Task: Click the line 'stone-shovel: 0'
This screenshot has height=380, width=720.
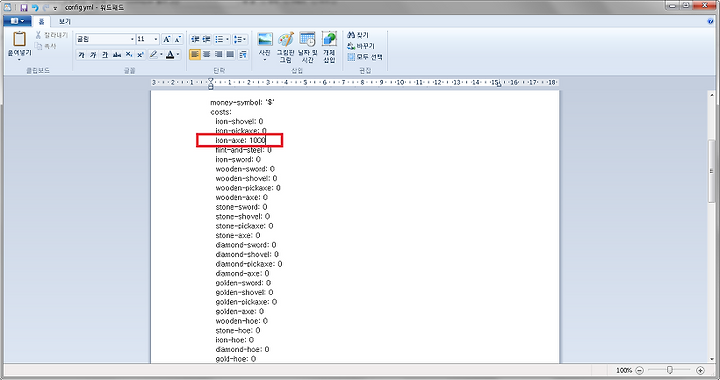Action: [x=242, y=216]
